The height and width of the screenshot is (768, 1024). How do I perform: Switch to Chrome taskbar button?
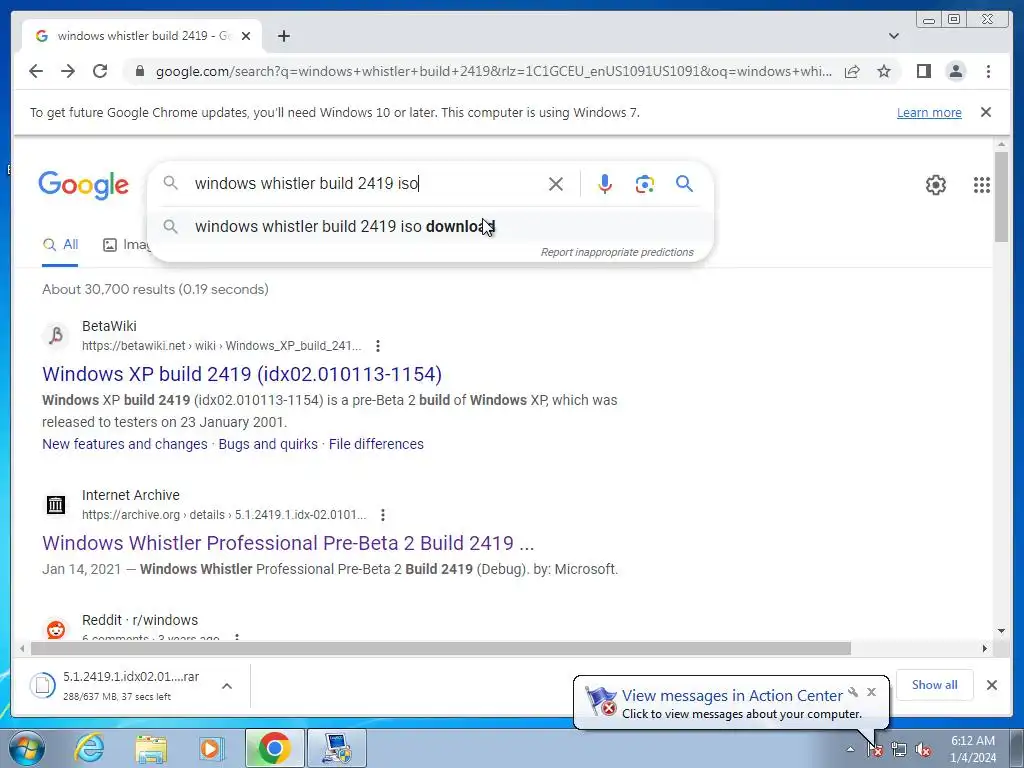coord(274,748)
